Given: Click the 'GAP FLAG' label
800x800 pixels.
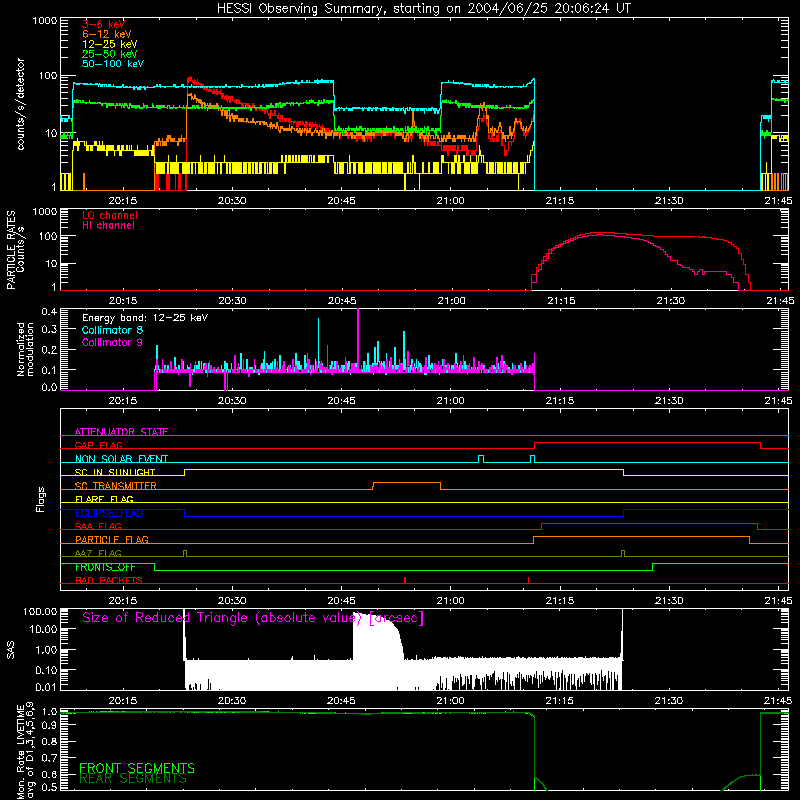Looking at the screenshot, I should (x=98, y=445).
